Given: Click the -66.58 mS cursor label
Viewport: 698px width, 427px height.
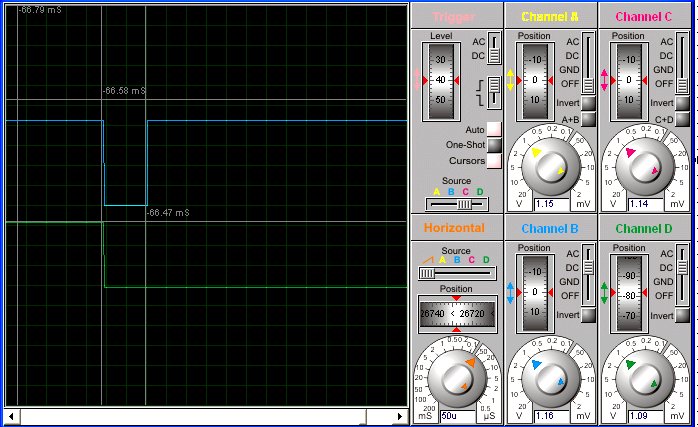Looking at the screenshot, I should tap(125, 91).
